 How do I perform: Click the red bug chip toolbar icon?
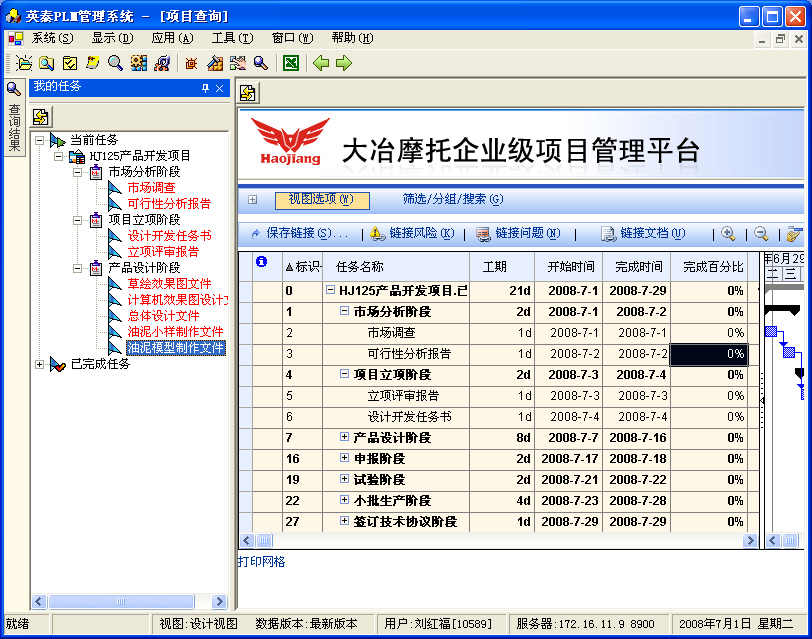click(x=191, y=63)
